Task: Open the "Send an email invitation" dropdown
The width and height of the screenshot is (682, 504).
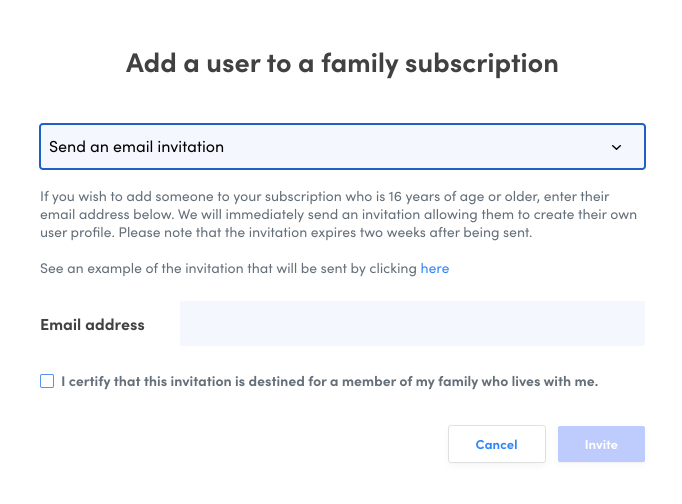Action: pos(342,147)
